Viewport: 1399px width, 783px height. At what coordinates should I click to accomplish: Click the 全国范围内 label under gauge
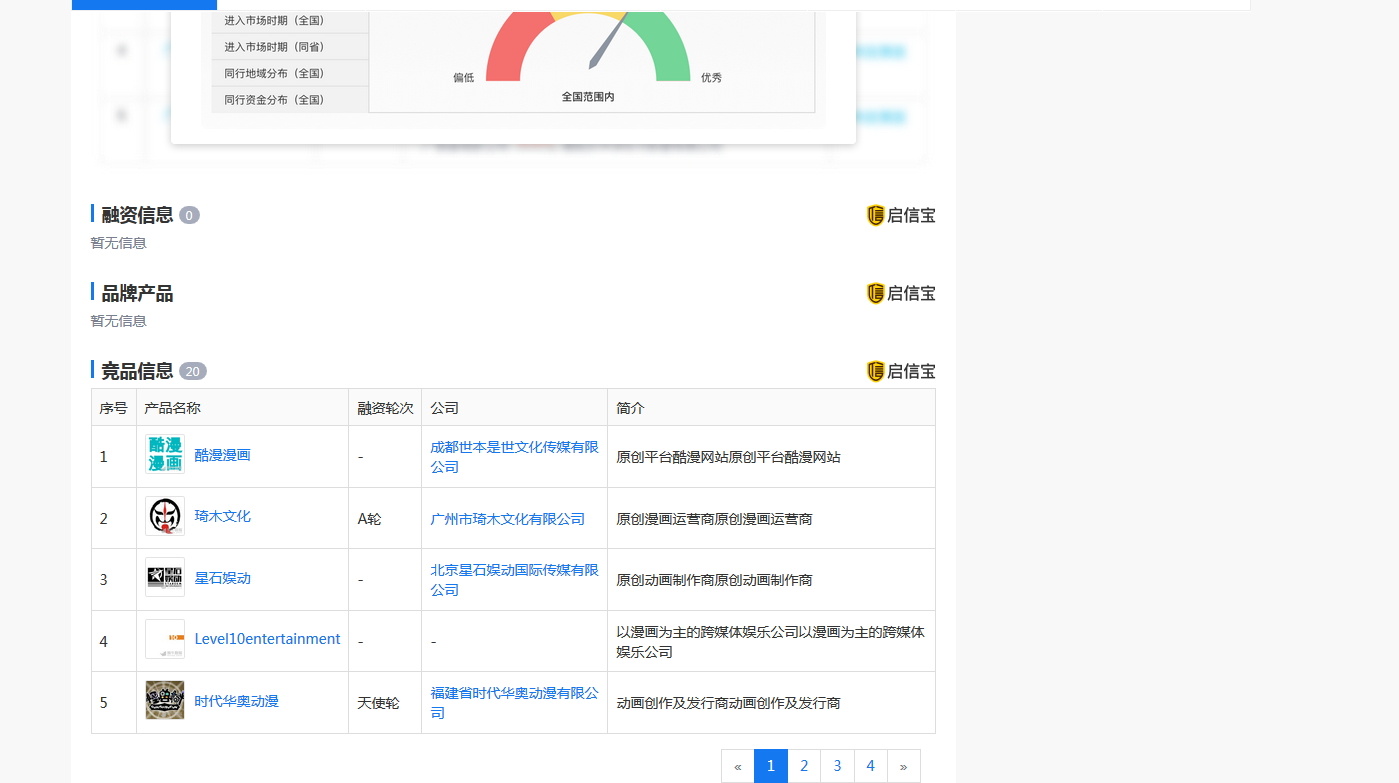tap(588, 97)
